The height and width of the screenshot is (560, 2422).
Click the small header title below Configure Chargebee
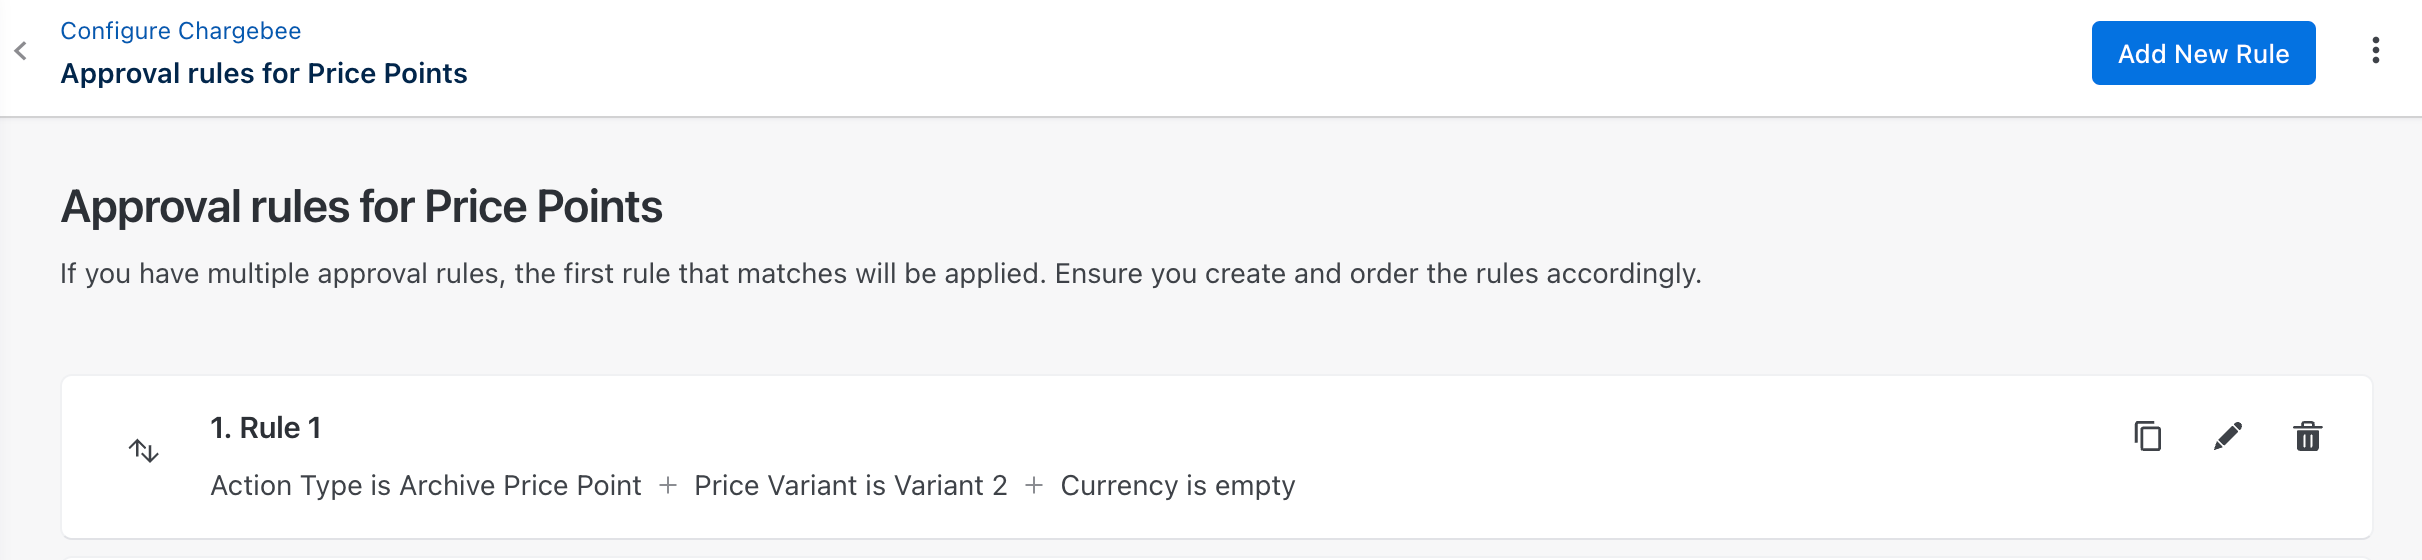(x=263, y=74)
